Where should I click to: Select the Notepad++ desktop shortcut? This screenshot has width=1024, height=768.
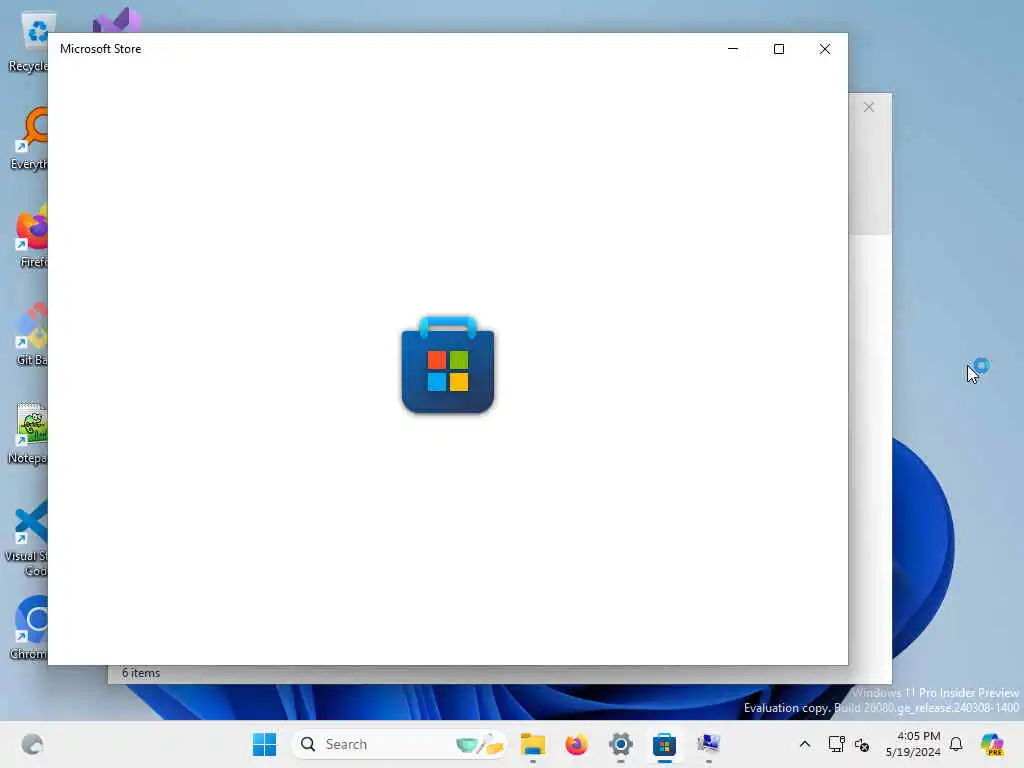[27, 433]
